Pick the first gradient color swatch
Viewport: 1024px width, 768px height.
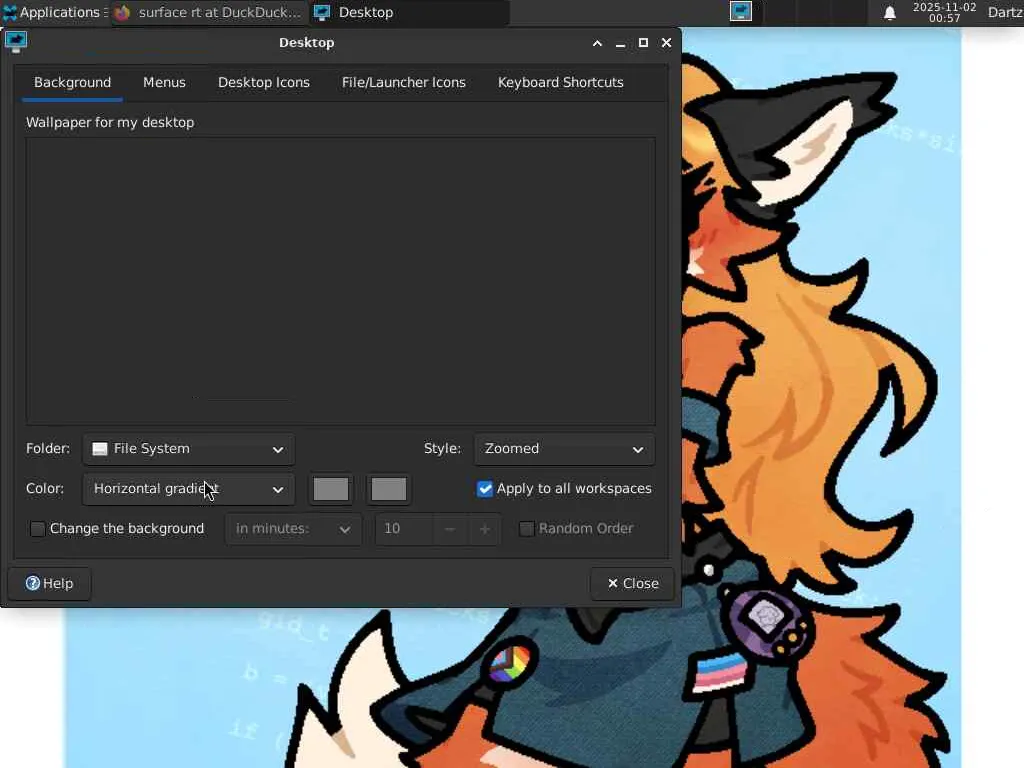click(x=331, y=489)
